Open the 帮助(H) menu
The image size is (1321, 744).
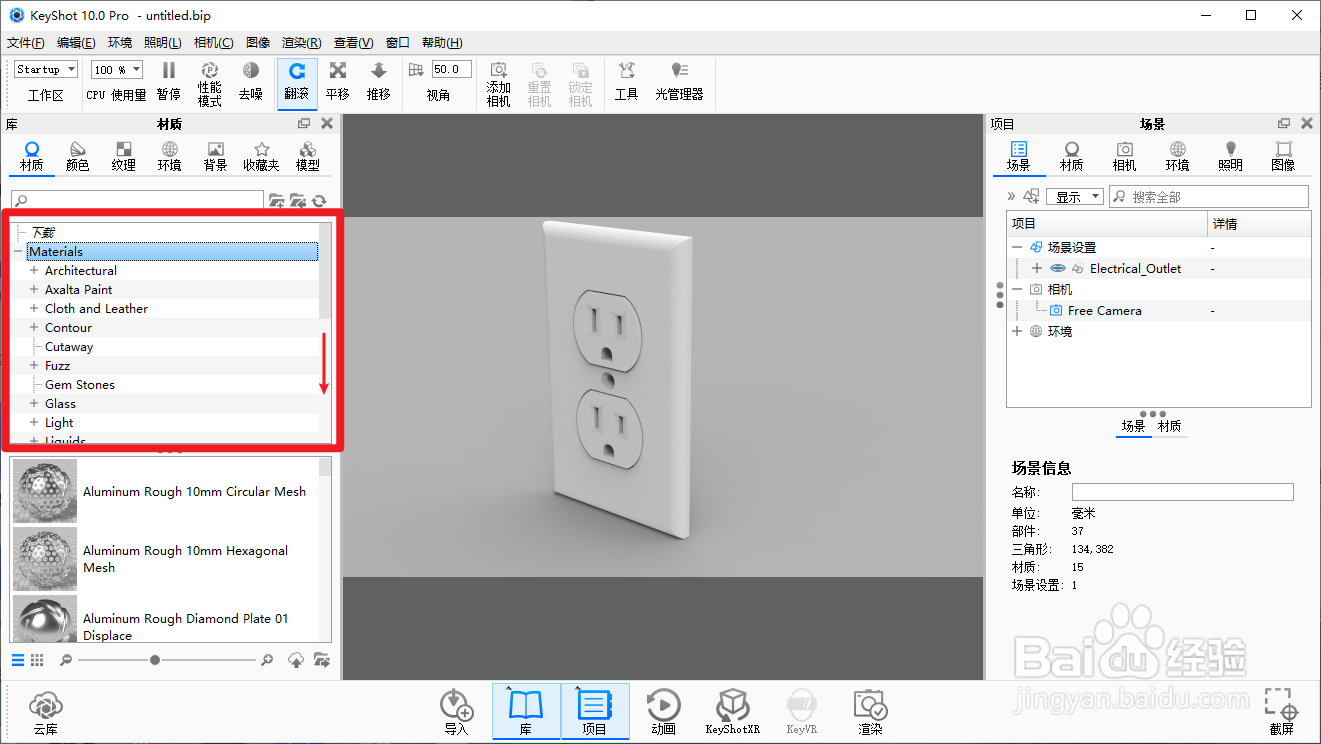tap(442, 42)
